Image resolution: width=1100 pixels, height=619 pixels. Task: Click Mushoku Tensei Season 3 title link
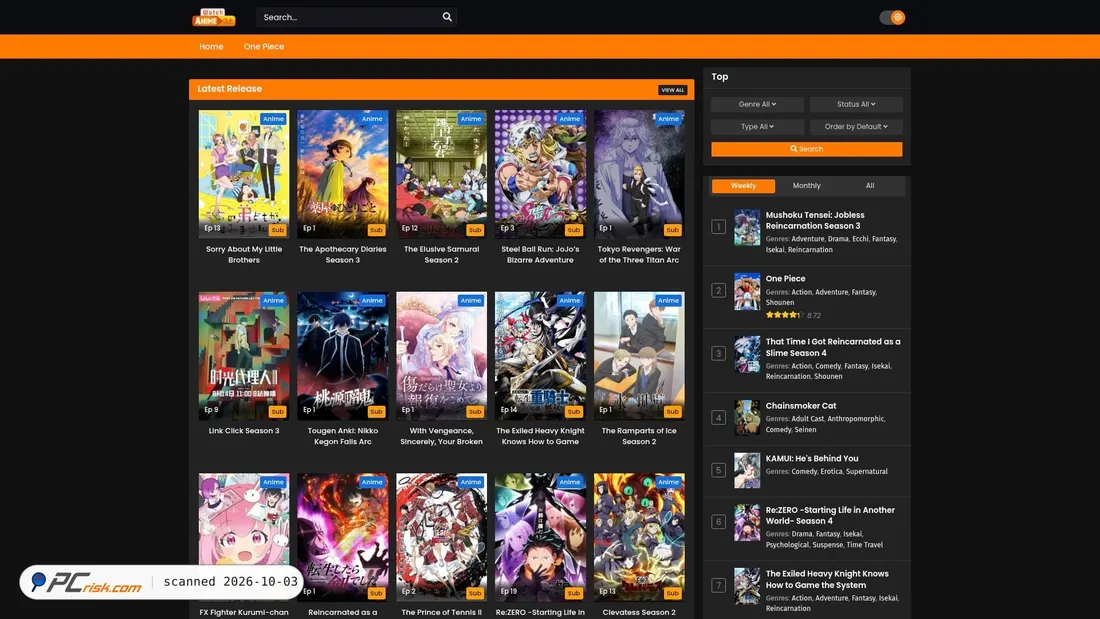[814, 220]
